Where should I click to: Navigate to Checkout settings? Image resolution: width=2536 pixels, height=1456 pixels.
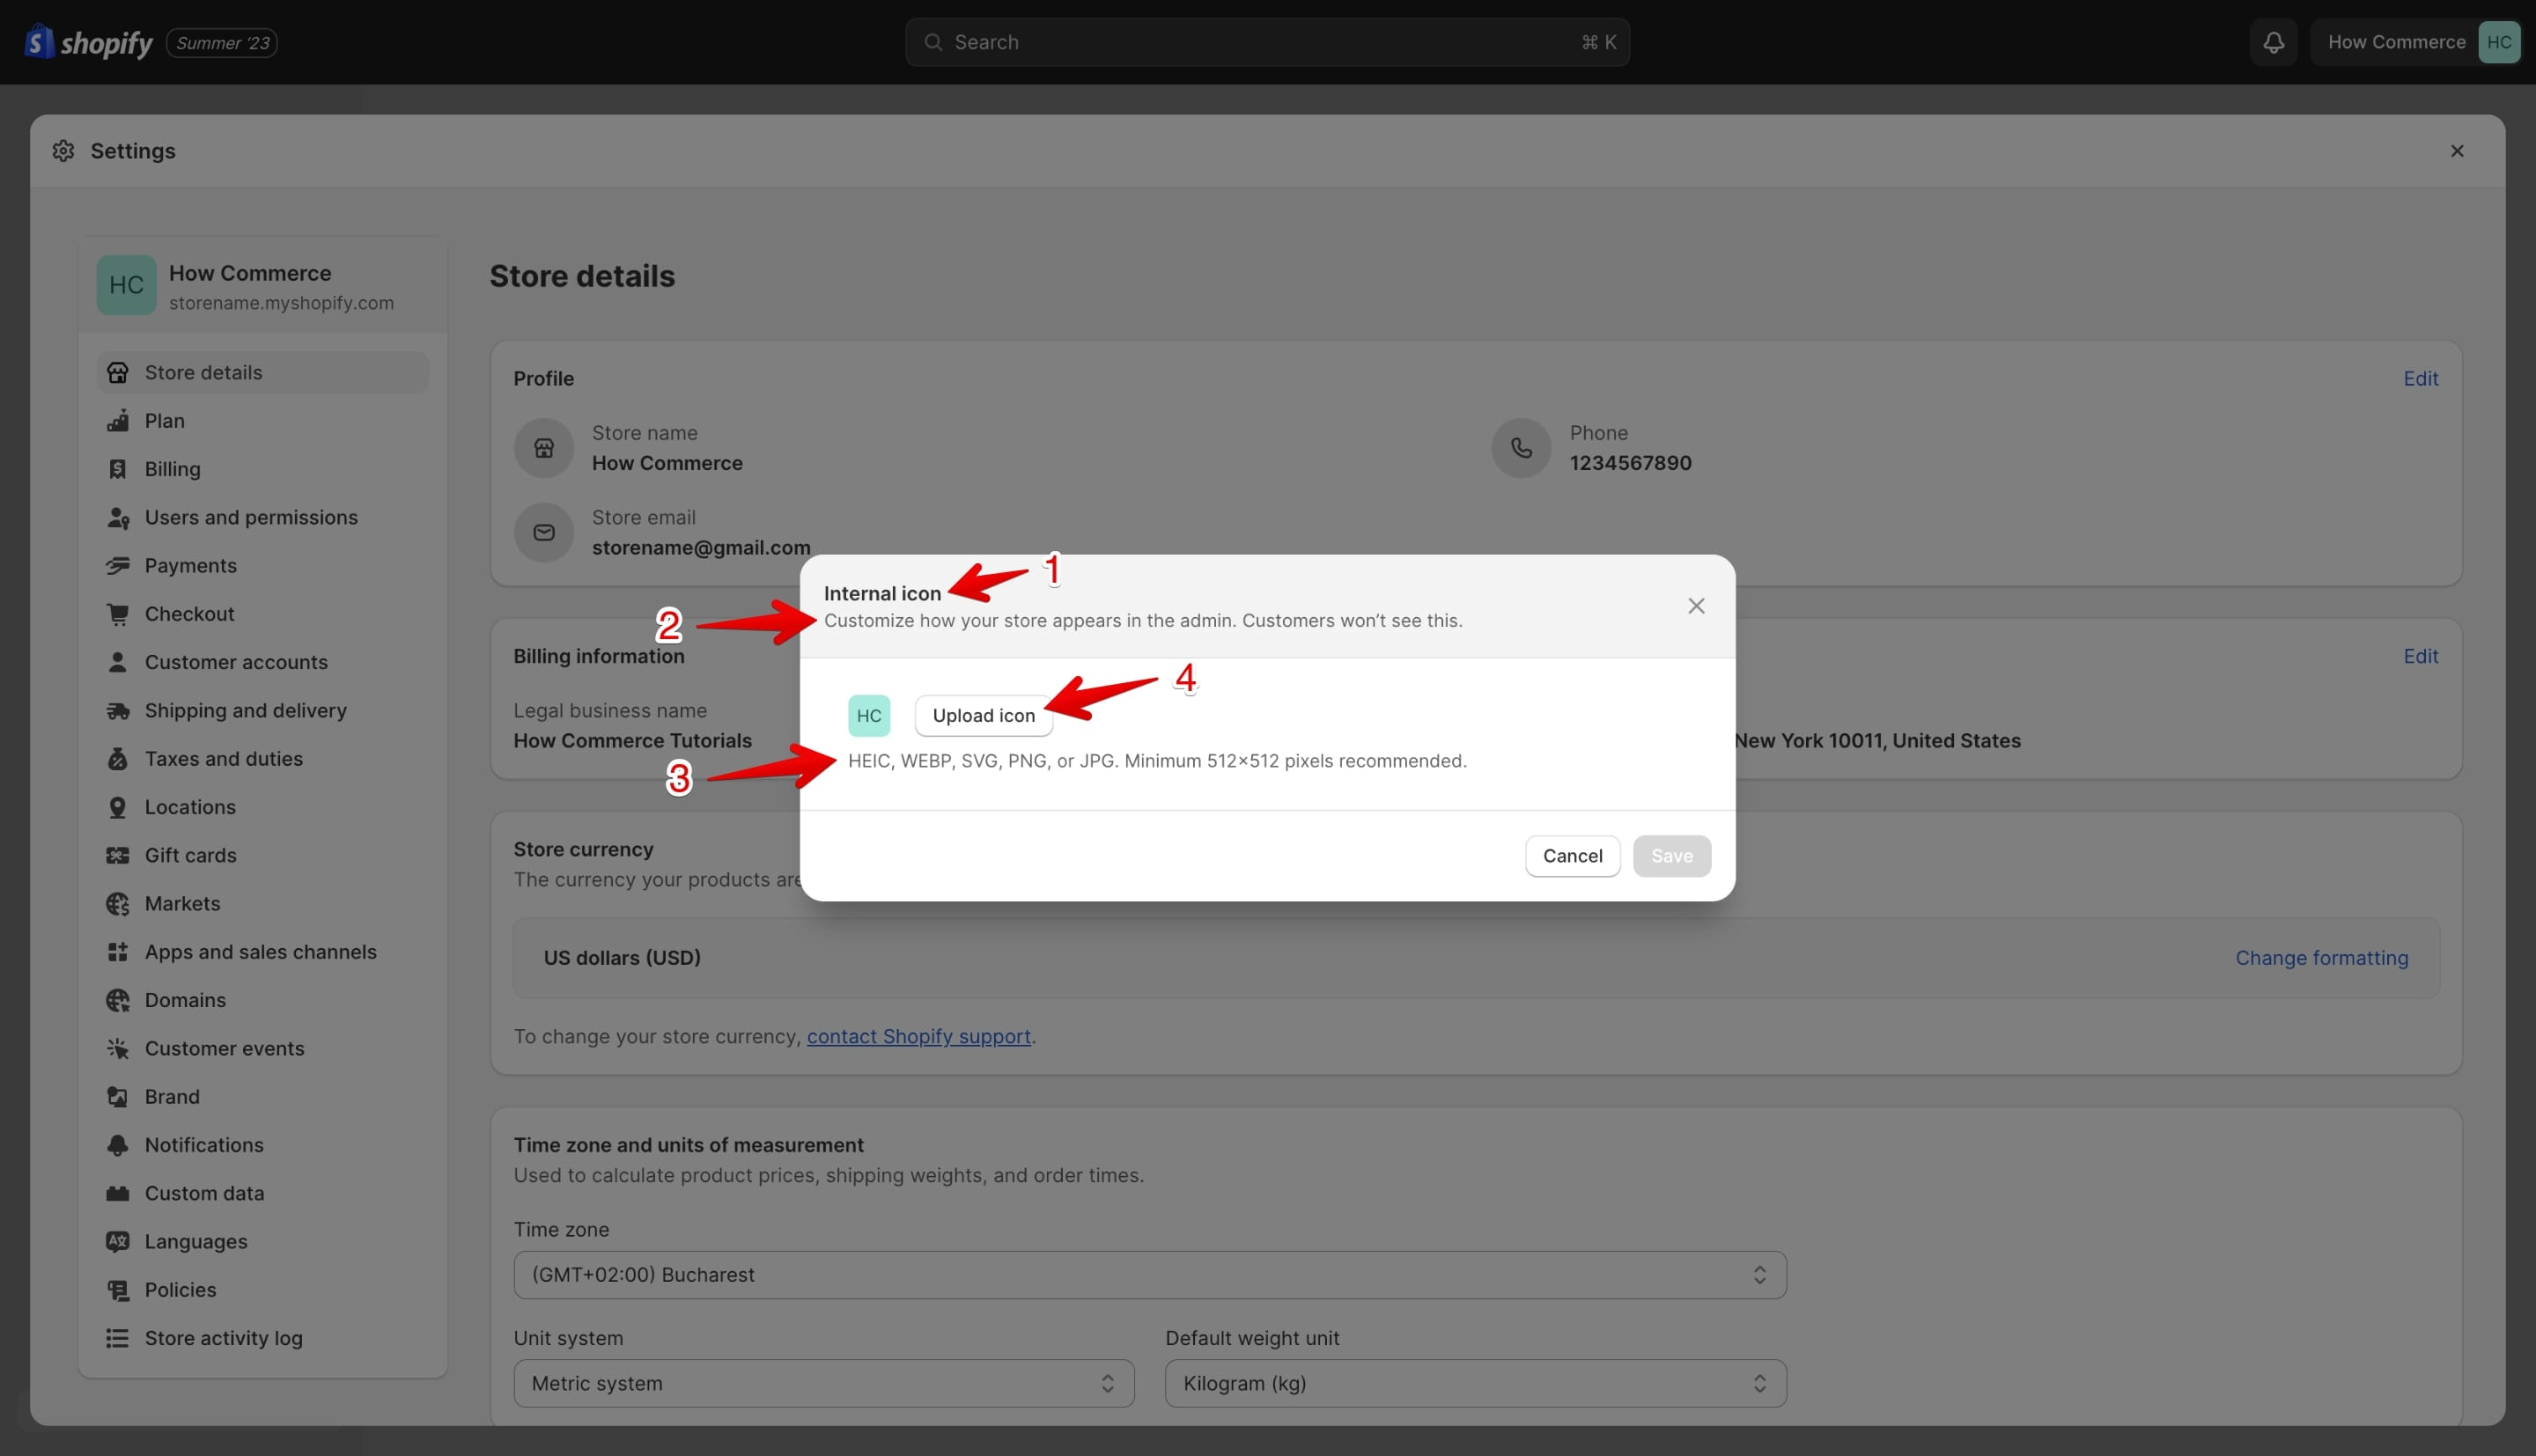263,614
